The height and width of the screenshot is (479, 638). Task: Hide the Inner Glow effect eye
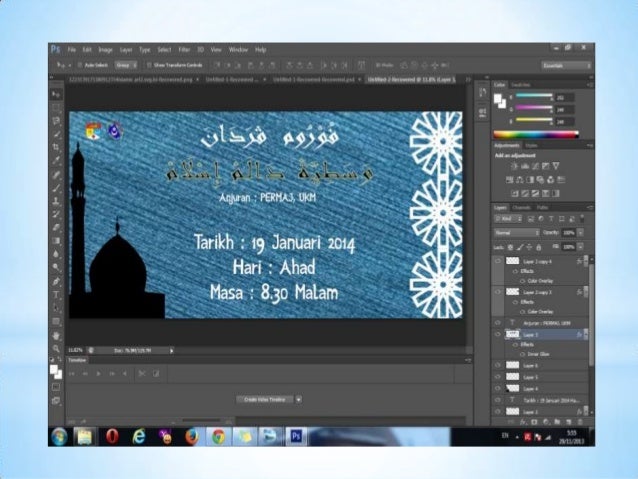(522, 354)
